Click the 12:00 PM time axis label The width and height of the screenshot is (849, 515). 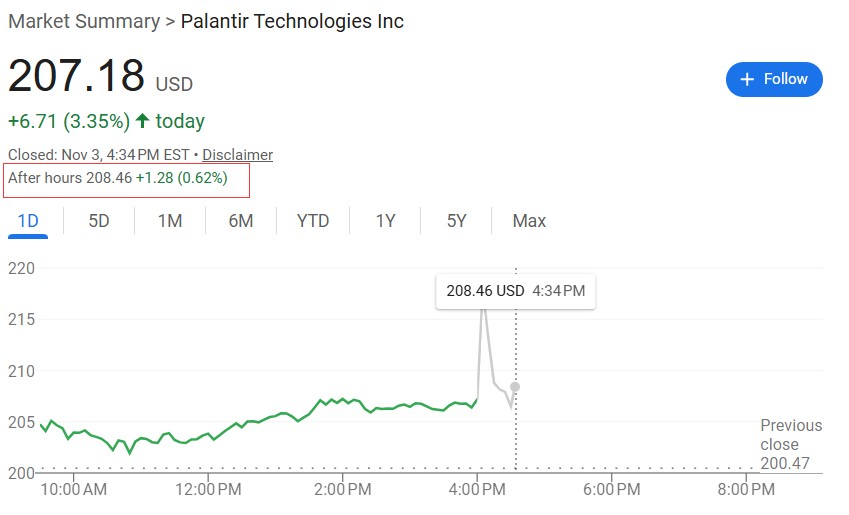tap(207, 490)
